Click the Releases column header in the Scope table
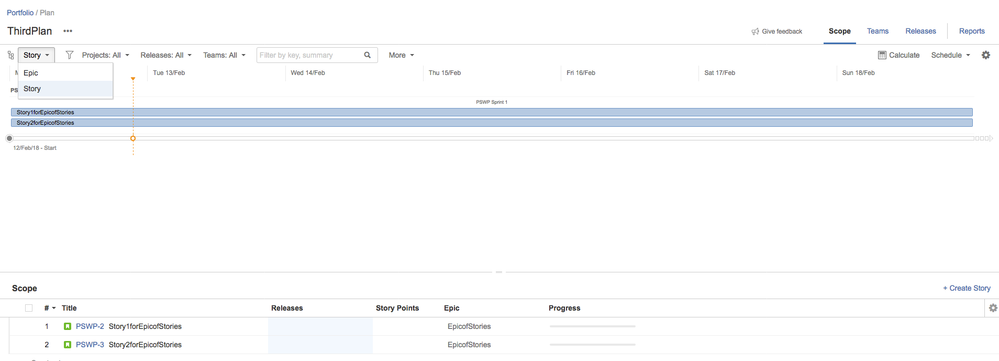The width and height of the screenshot is (999, 361). [x=287, y=308]
